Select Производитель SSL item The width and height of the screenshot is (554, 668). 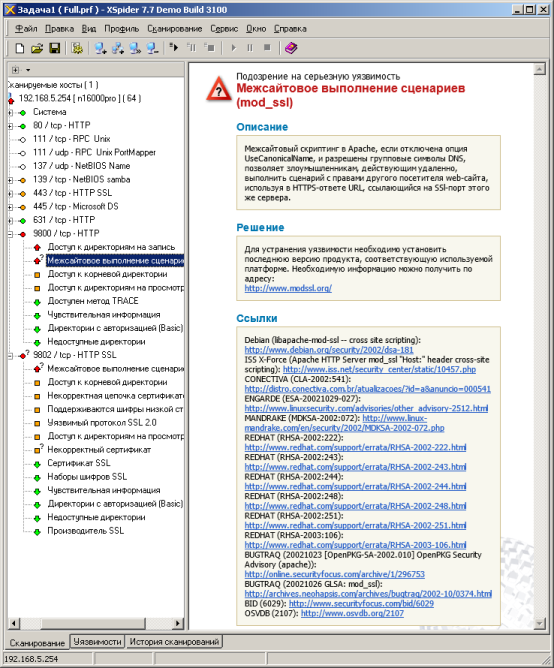pyautogui.click(x=86, y=531)
